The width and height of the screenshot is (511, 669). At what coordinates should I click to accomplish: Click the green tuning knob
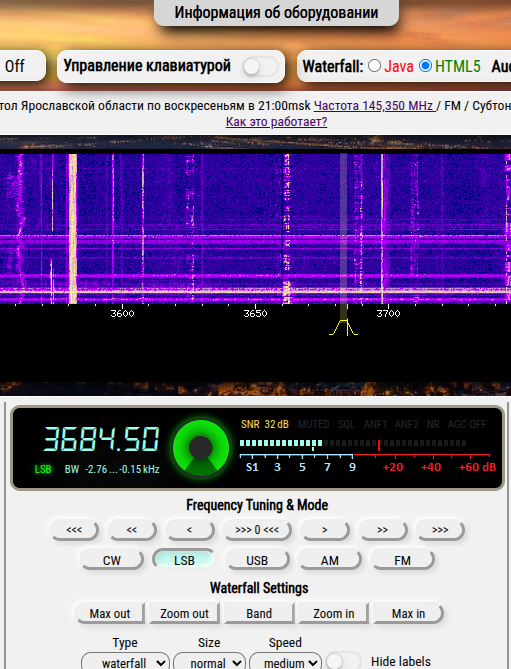tap(201, 448)
